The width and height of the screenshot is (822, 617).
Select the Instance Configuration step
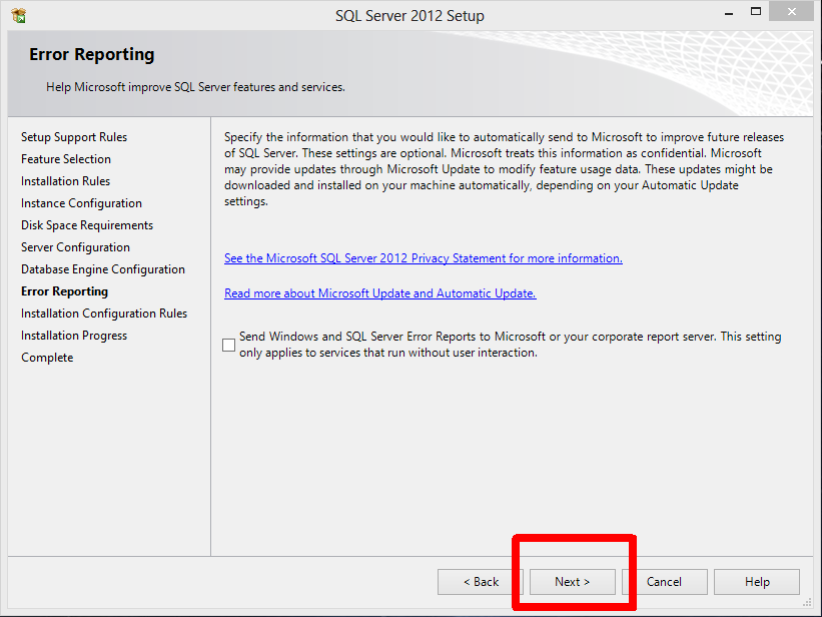pyautogui.click(x=81, y=203)
